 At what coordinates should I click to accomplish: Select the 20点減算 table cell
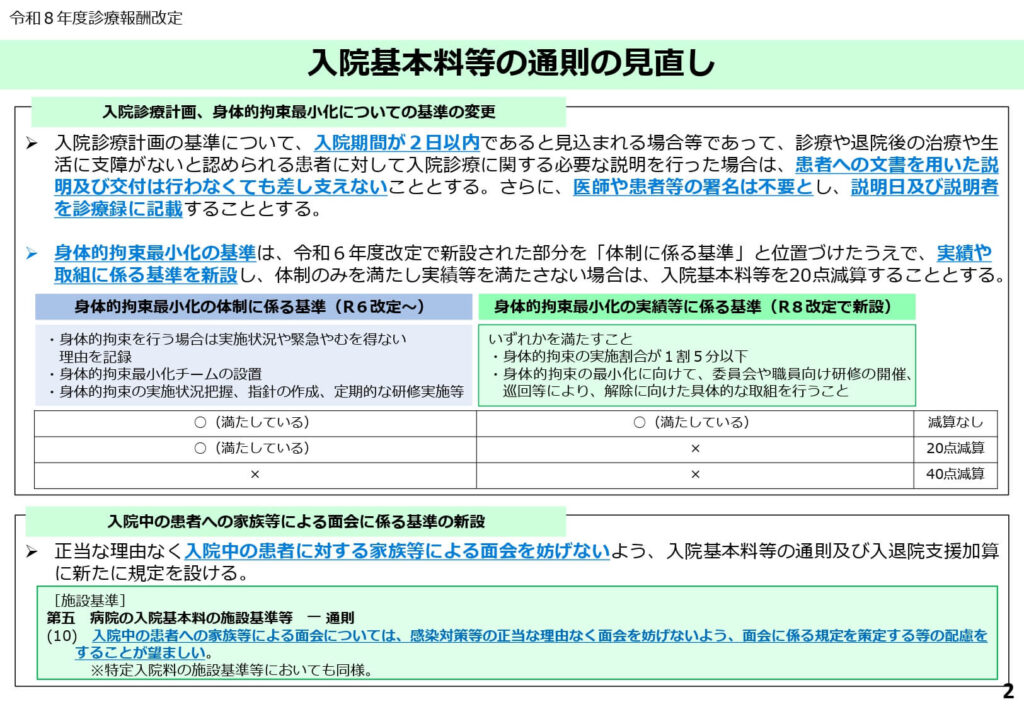click(x=955, y=448)
